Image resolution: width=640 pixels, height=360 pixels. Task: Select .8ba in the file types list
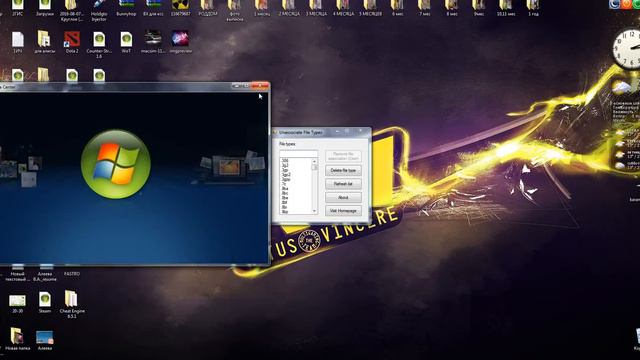coord(285,189)
